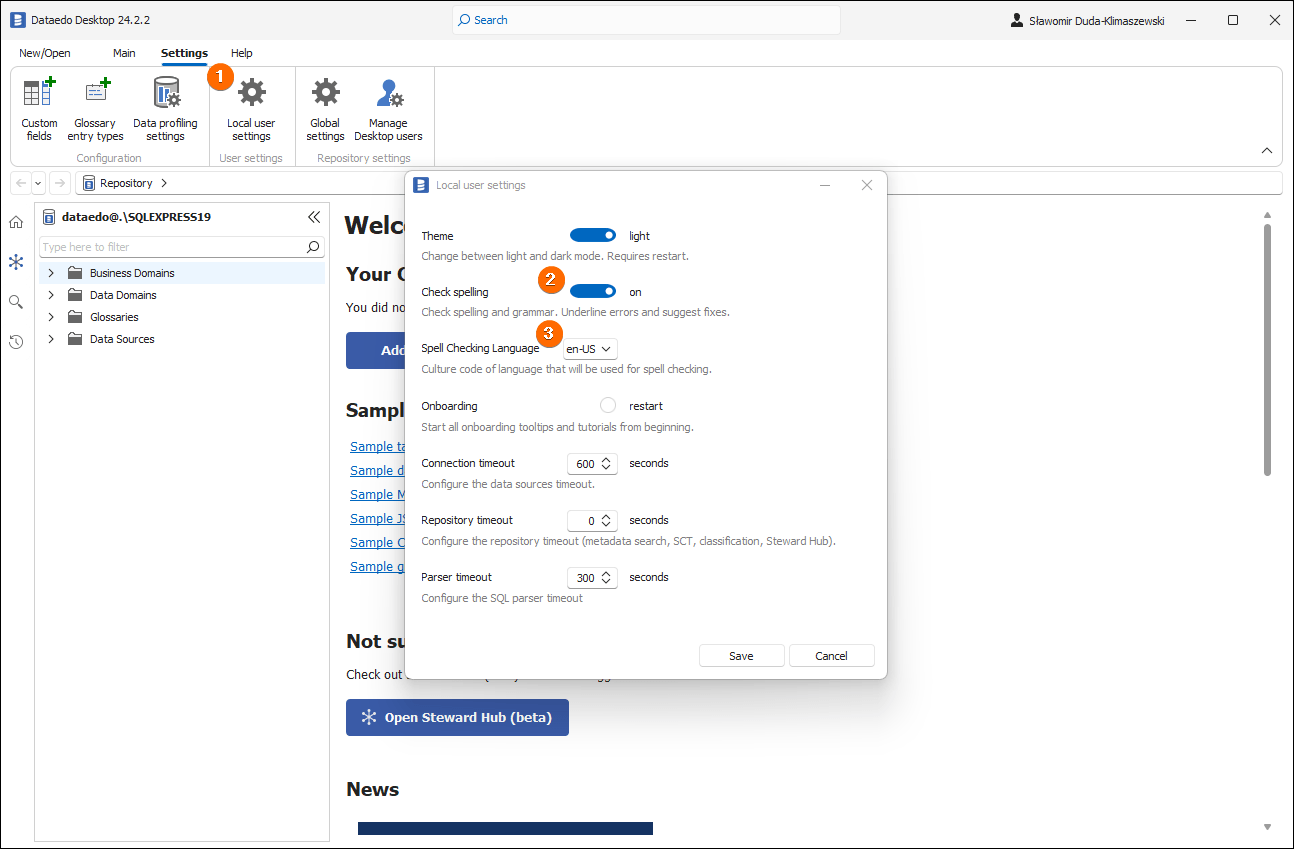
Task: Click the search icon in the left sidebar
Action: click(x=15, y=301)
